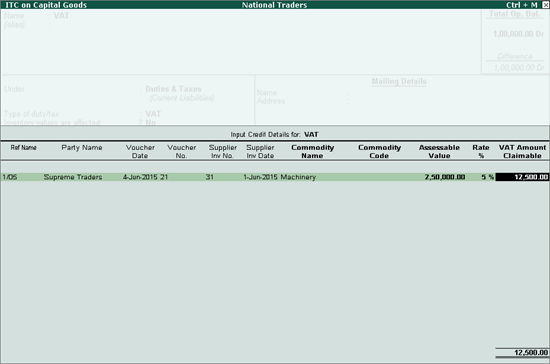
Task: Click supplier invoice date 1-Jun-2015
Action: (x=260, y=177)
